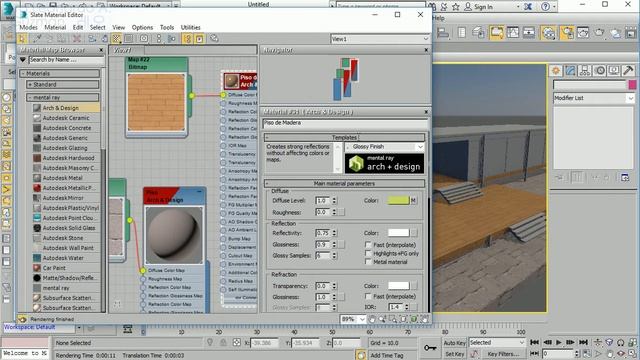Click the Configure Modifier Sets icon
This screenshot has height=360, width=640.
point(625,178)
